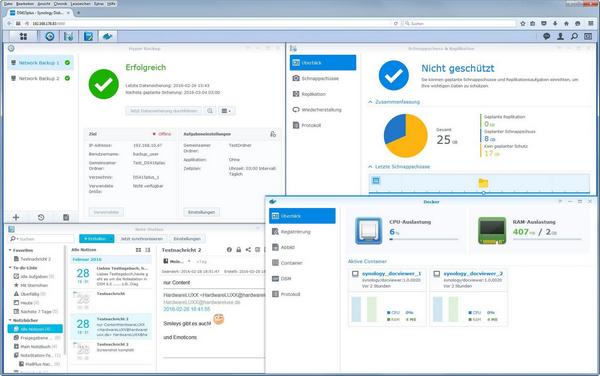Click Firefox downloads arrow icon
The width and height of the screenshot is (600, 376).
click(x=555, y=23)
